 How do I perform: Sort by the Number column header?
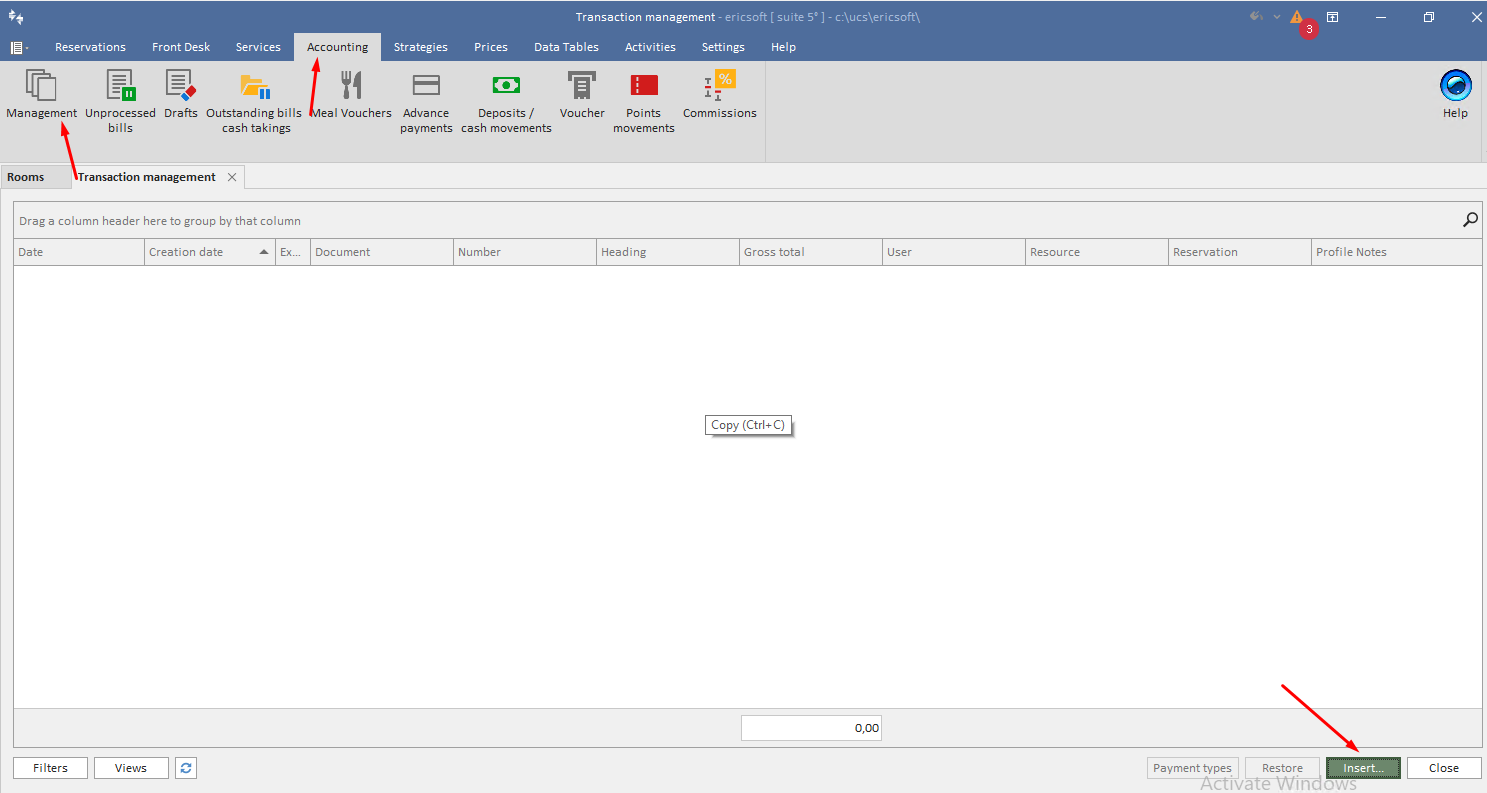[525, 252]
